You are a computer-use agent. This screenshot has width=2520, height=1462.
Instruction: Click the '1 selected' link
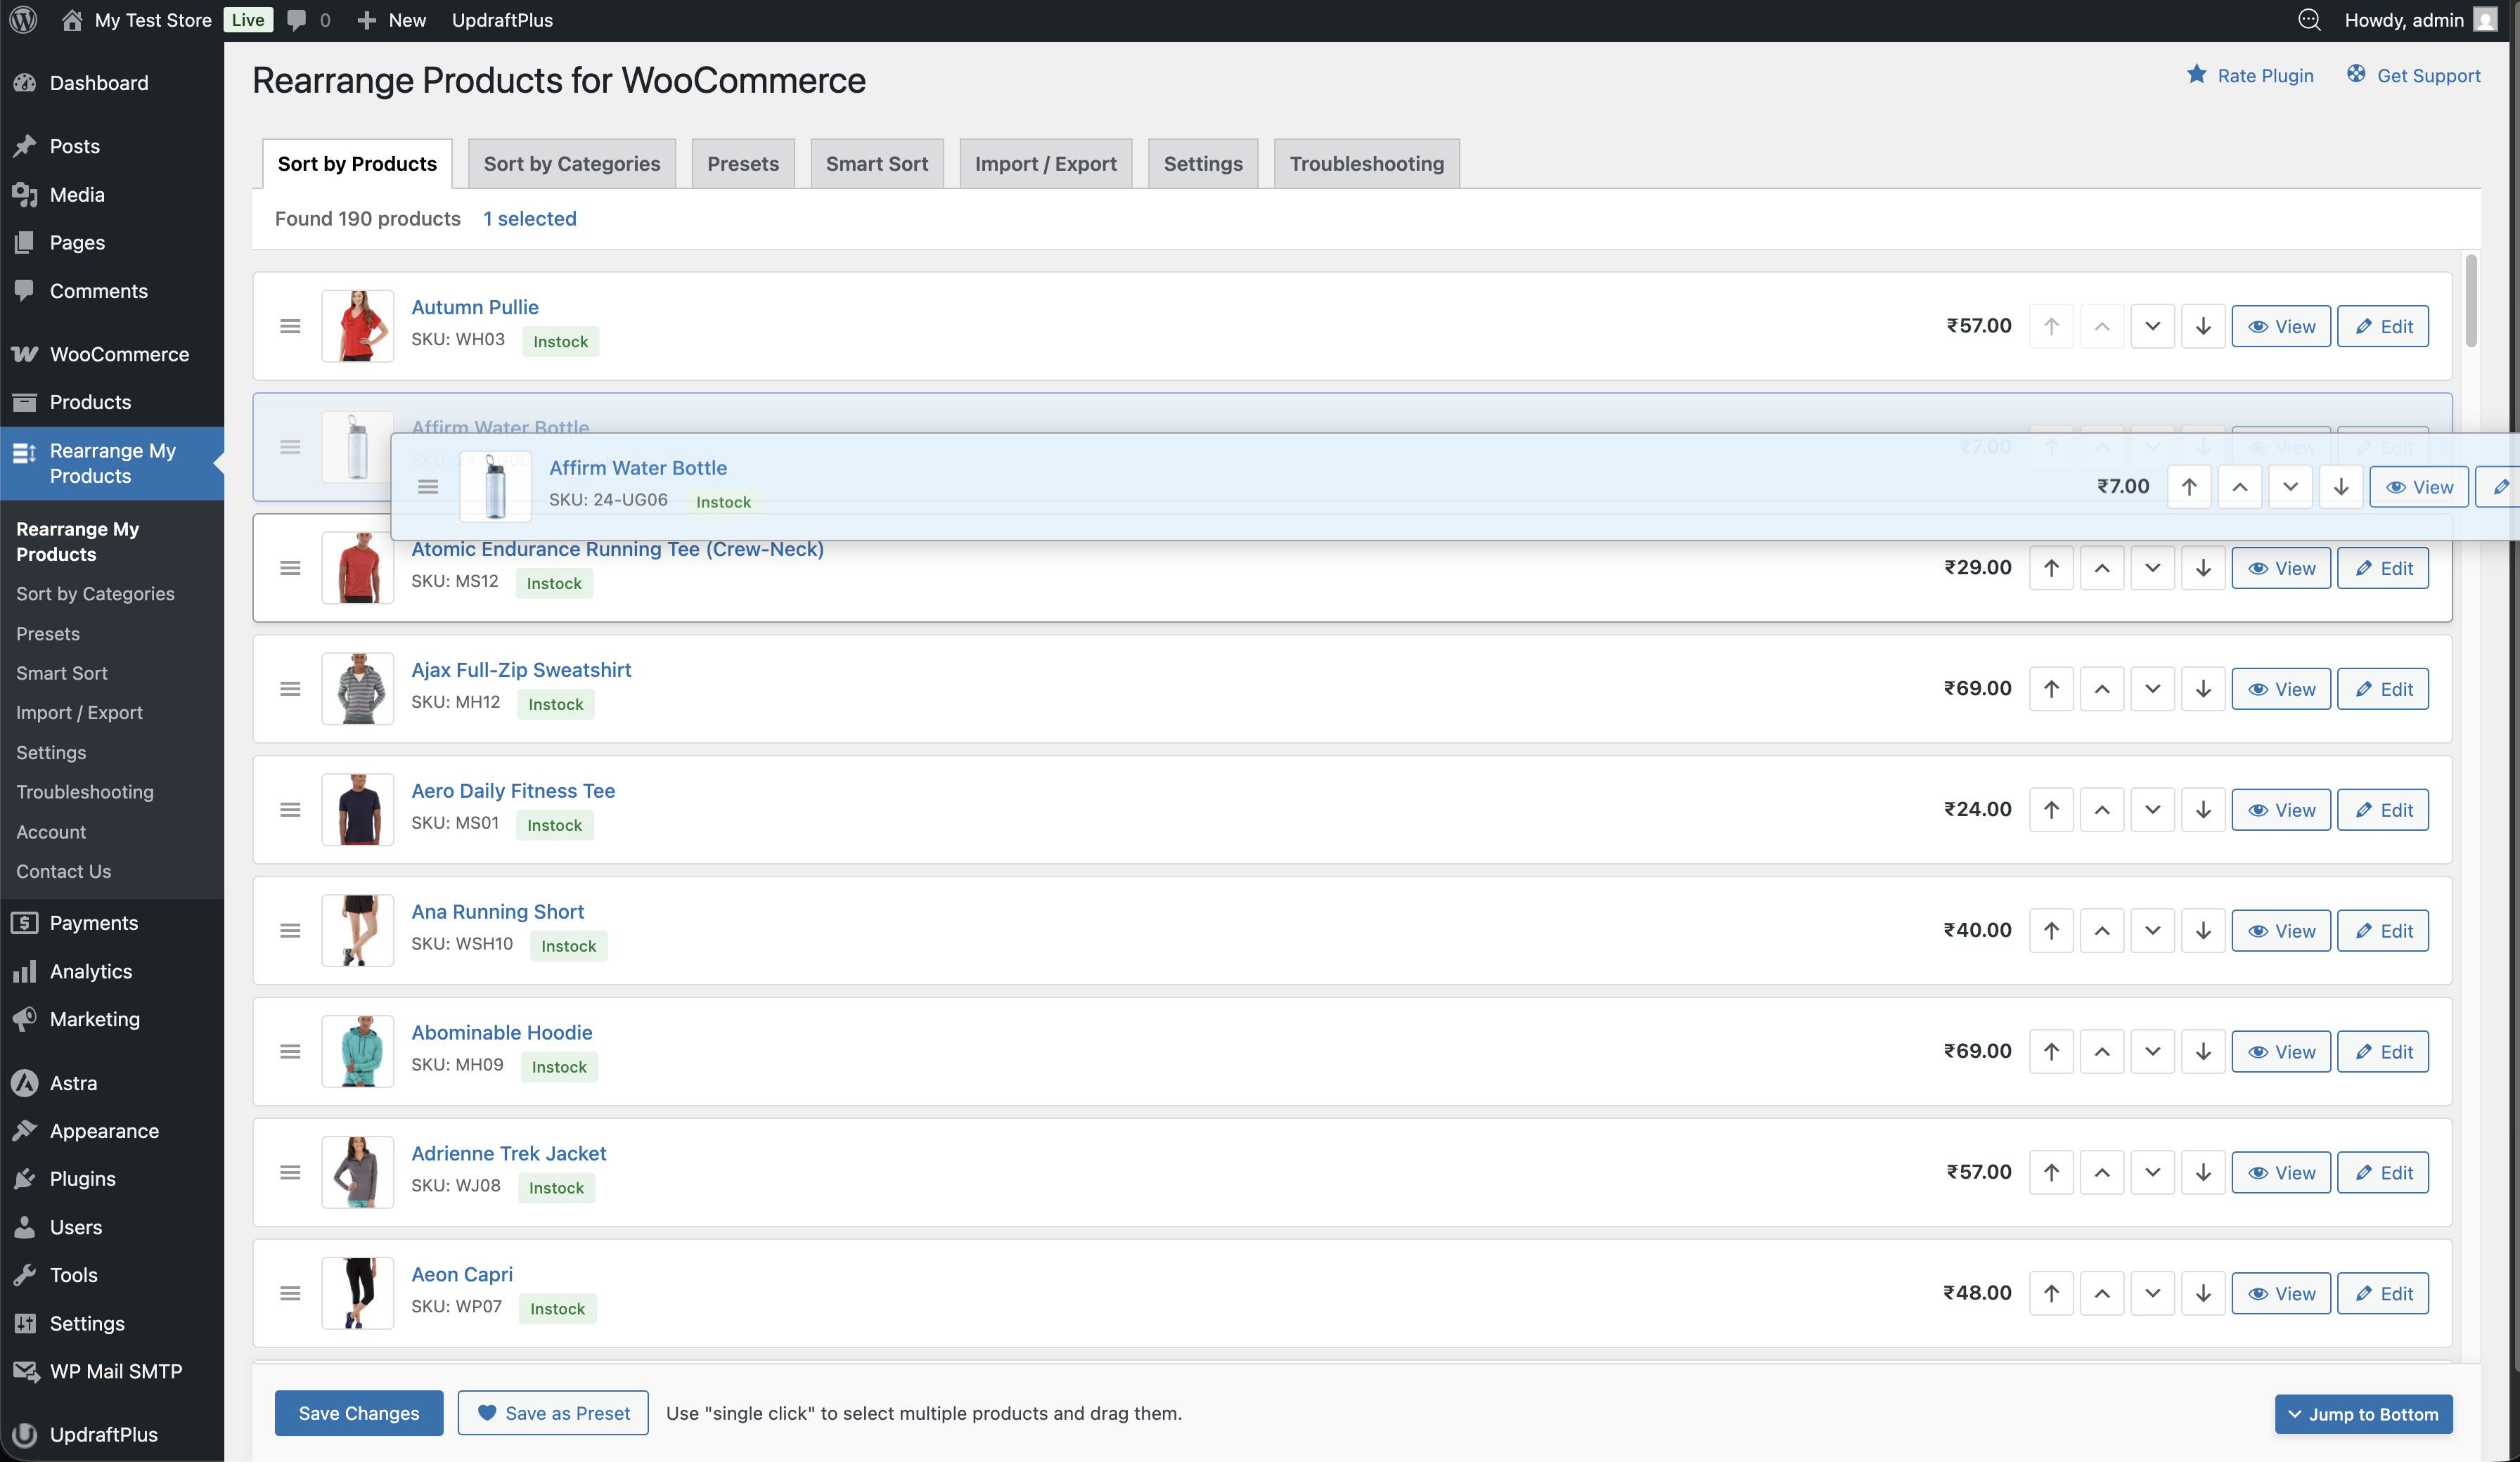[530, 218]
